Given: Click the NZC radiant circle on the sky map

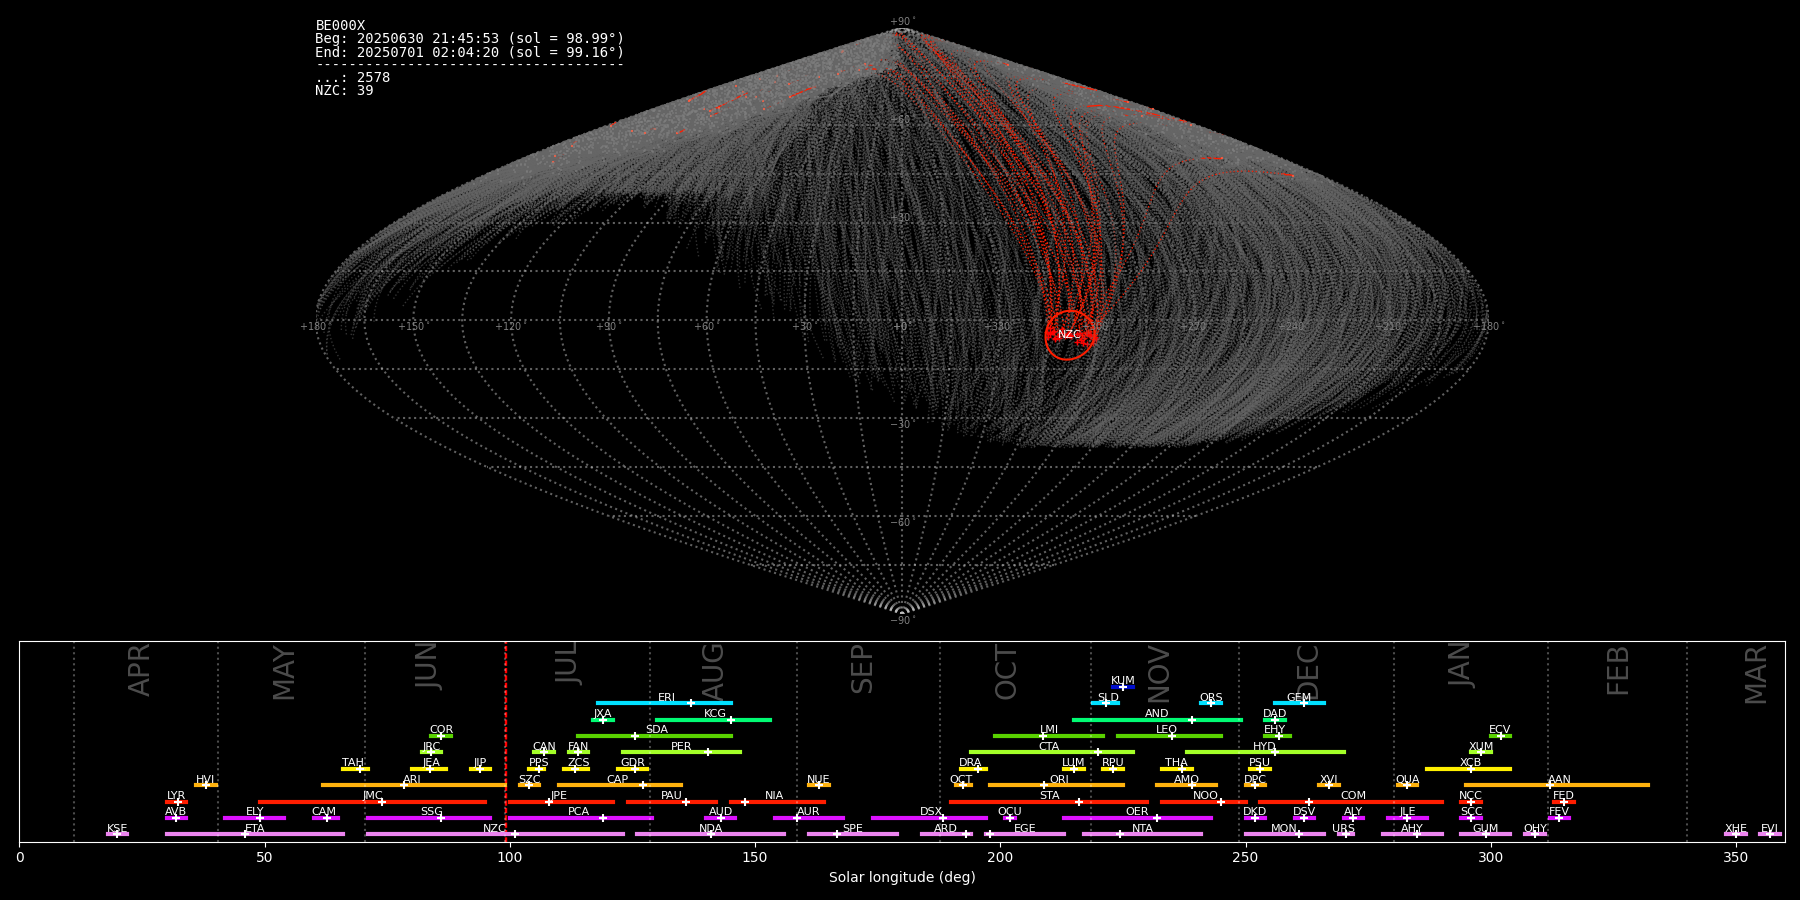Looking at the screenshot, I should tap(1070, 335).
